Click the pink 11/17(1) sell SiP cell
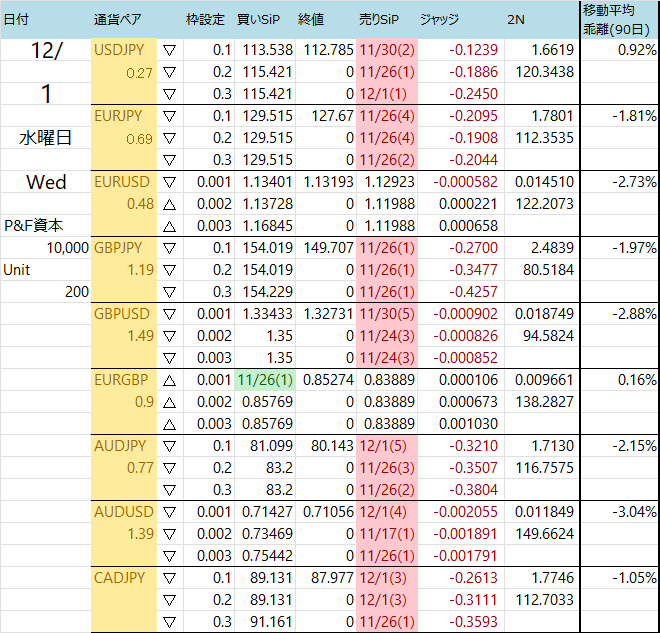This screenshot has height=633, width=660. (387, 534)
